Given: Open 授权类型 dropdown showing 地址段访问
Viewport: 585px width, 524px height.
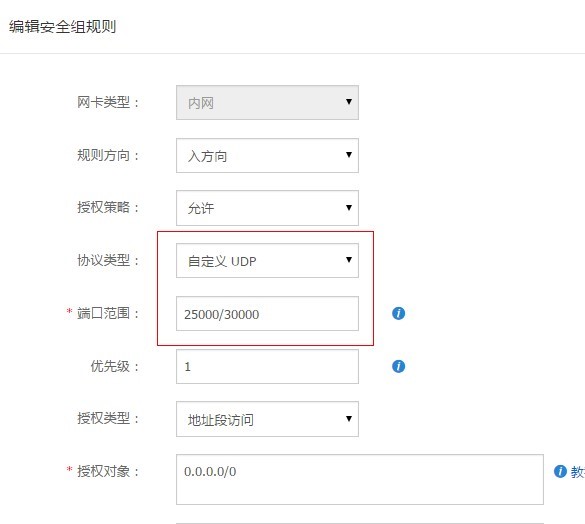Looking at the screenshot, I should (267, 419).
